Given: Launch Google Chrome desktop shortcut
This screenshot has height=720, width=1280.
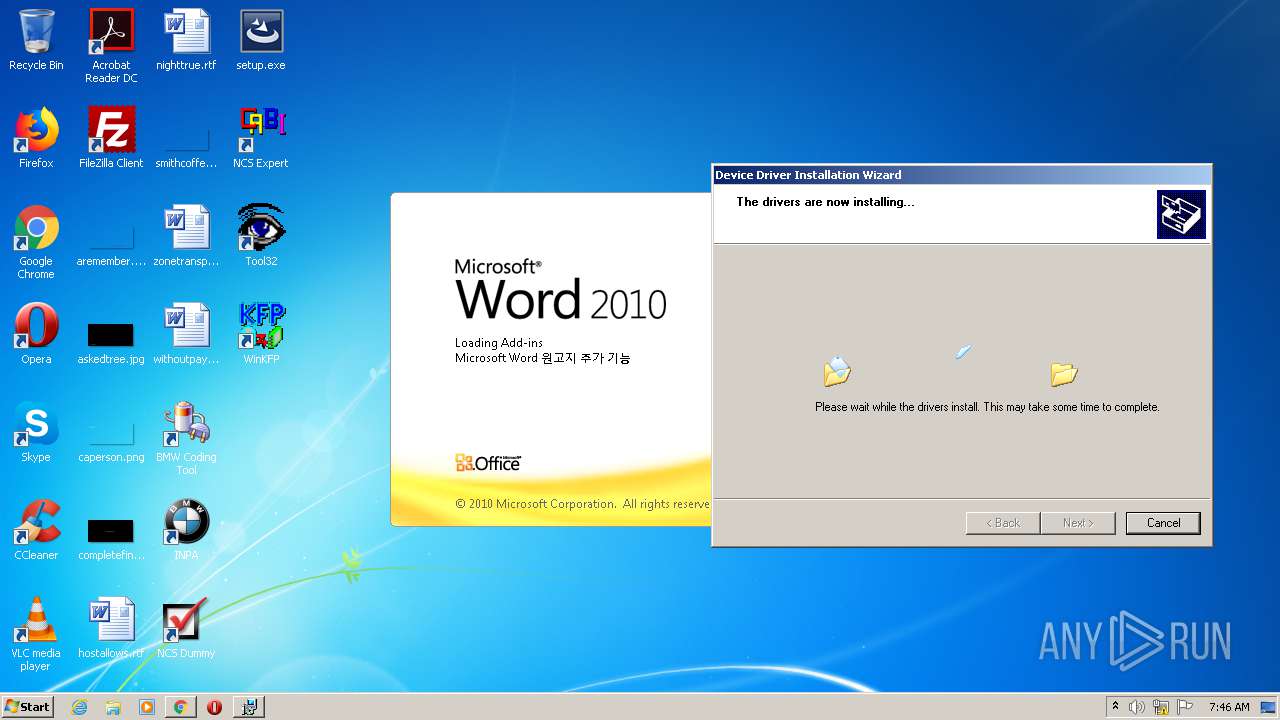Looking at the screenshot, I should [36, 242].
